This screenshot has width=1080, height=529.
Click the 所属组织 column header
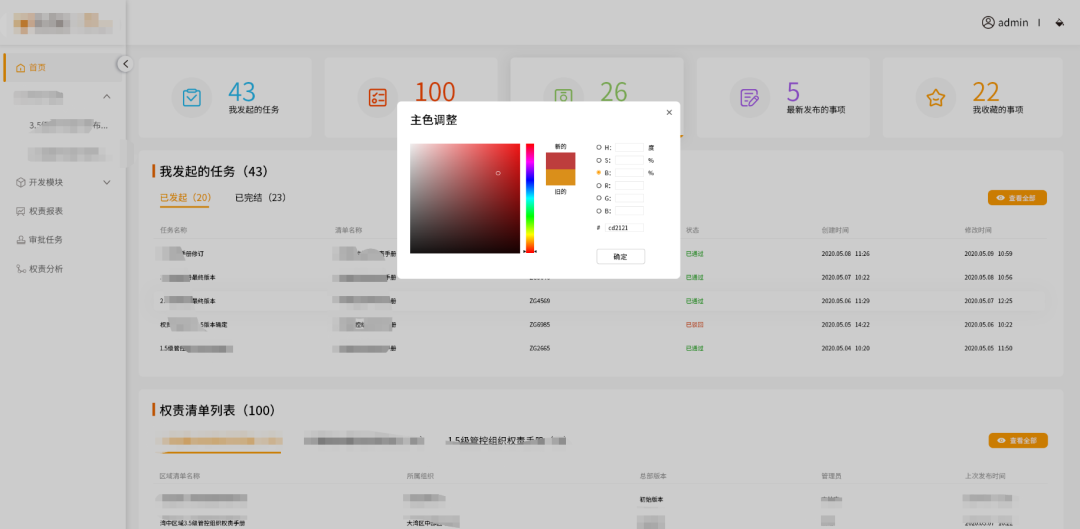(419, 476)
